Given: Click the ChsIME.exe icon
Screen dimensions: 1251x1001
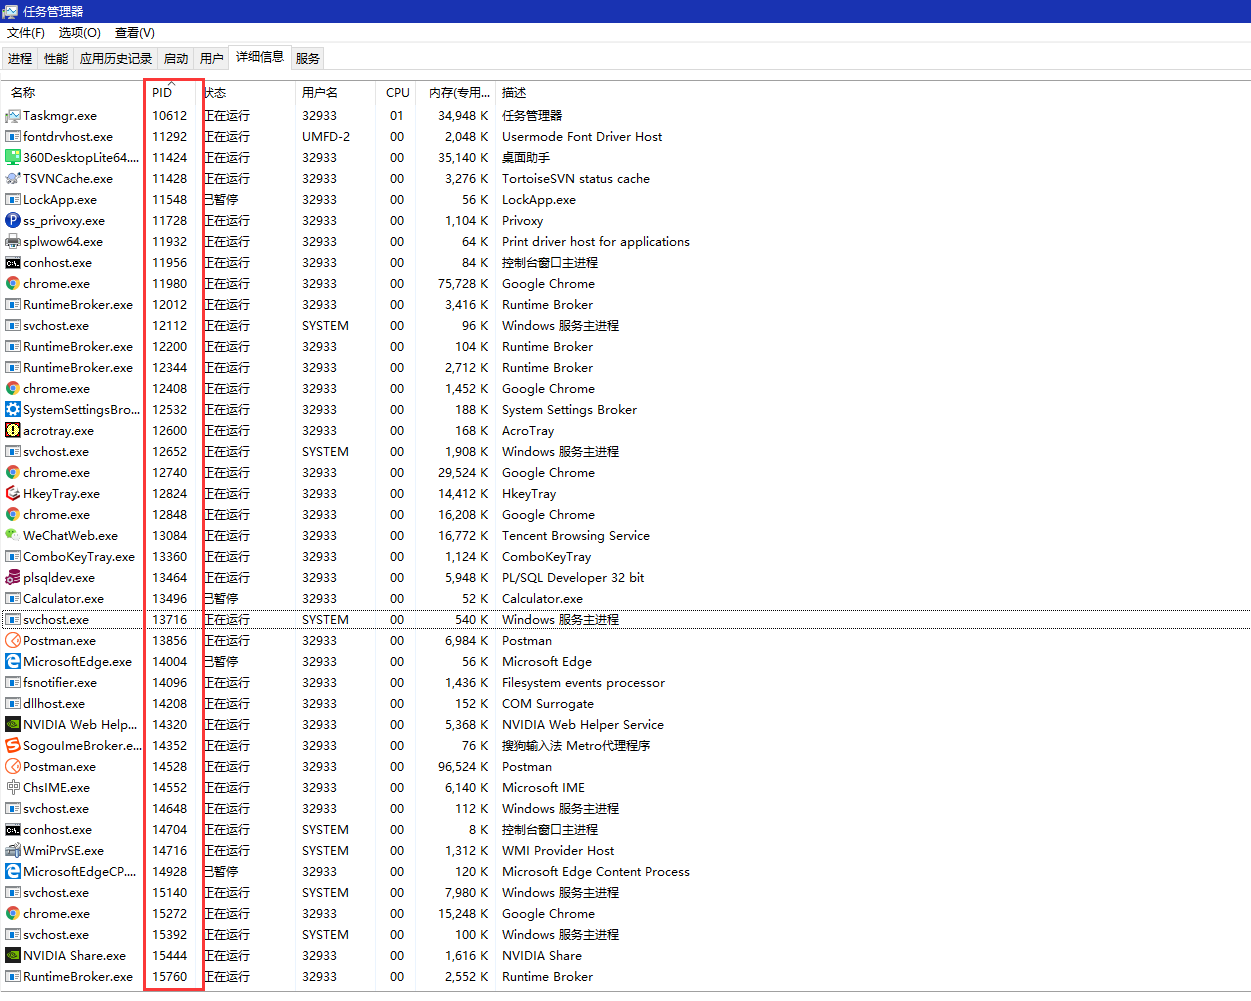Looking at the screenshot, I should coord(13,788).
